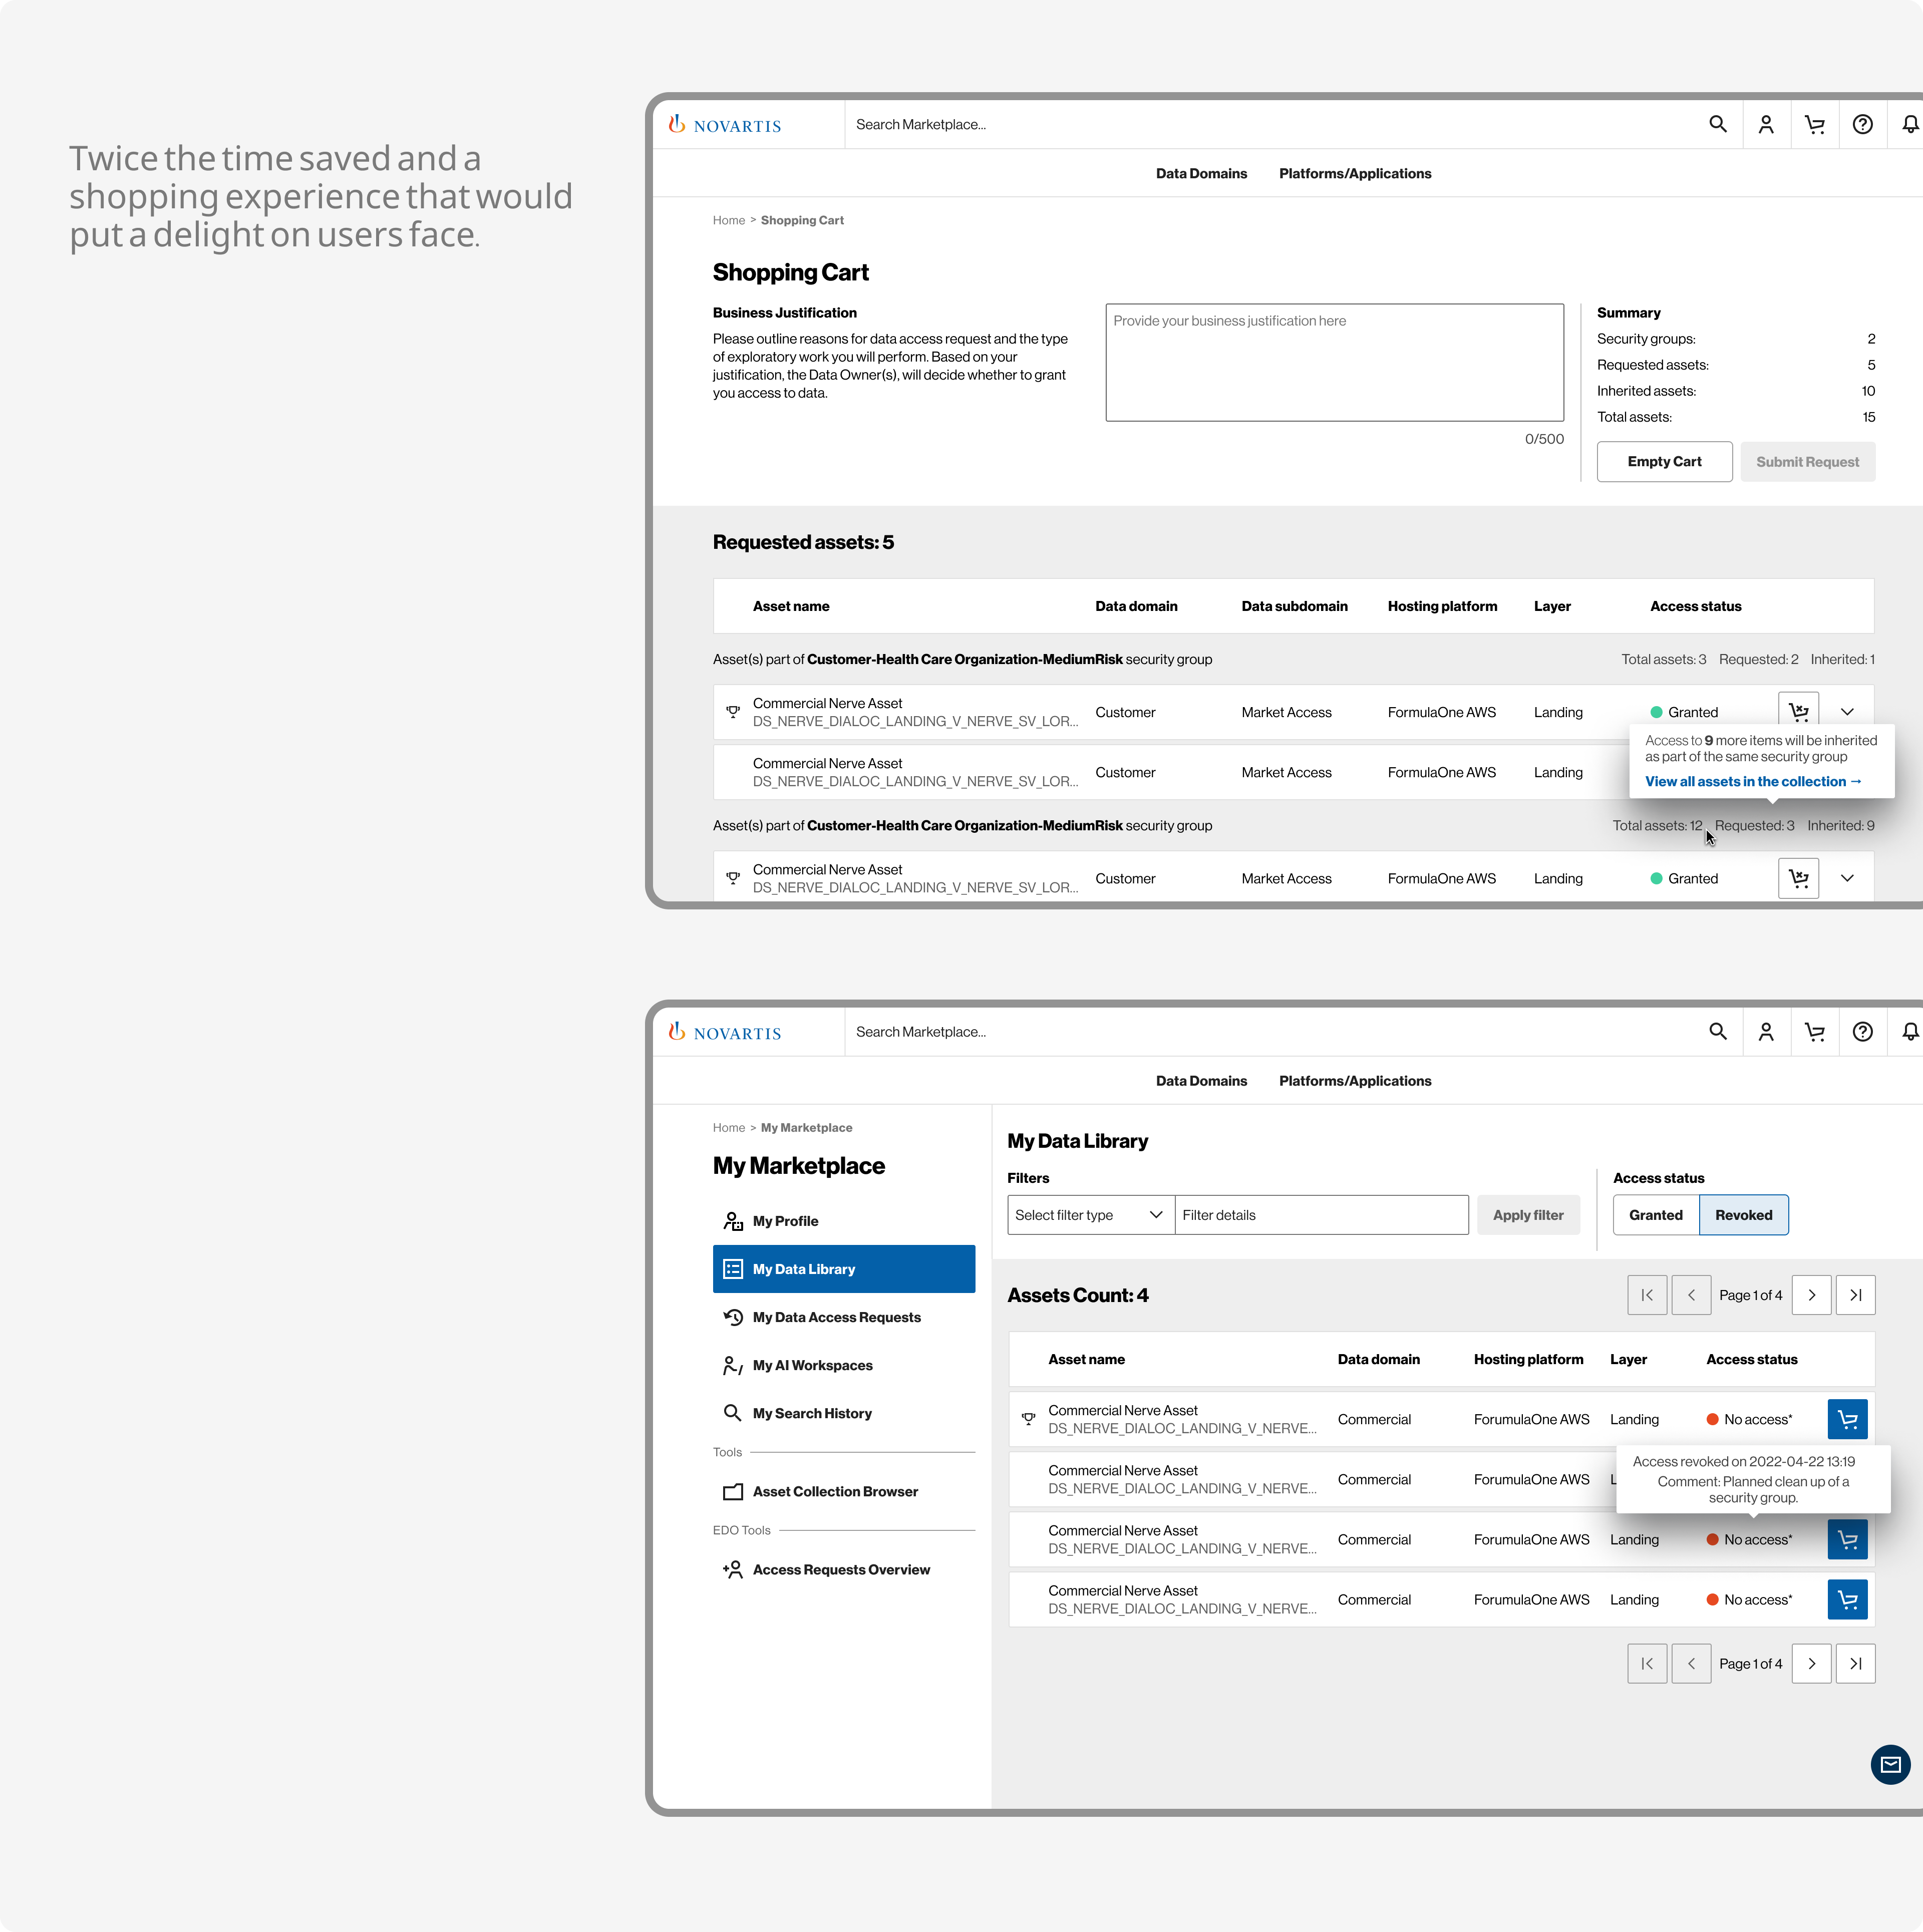The image size is (1923, 1932).
Task: Click search icon in My Marketplace window
Action: click(x=1717, y=1031)
